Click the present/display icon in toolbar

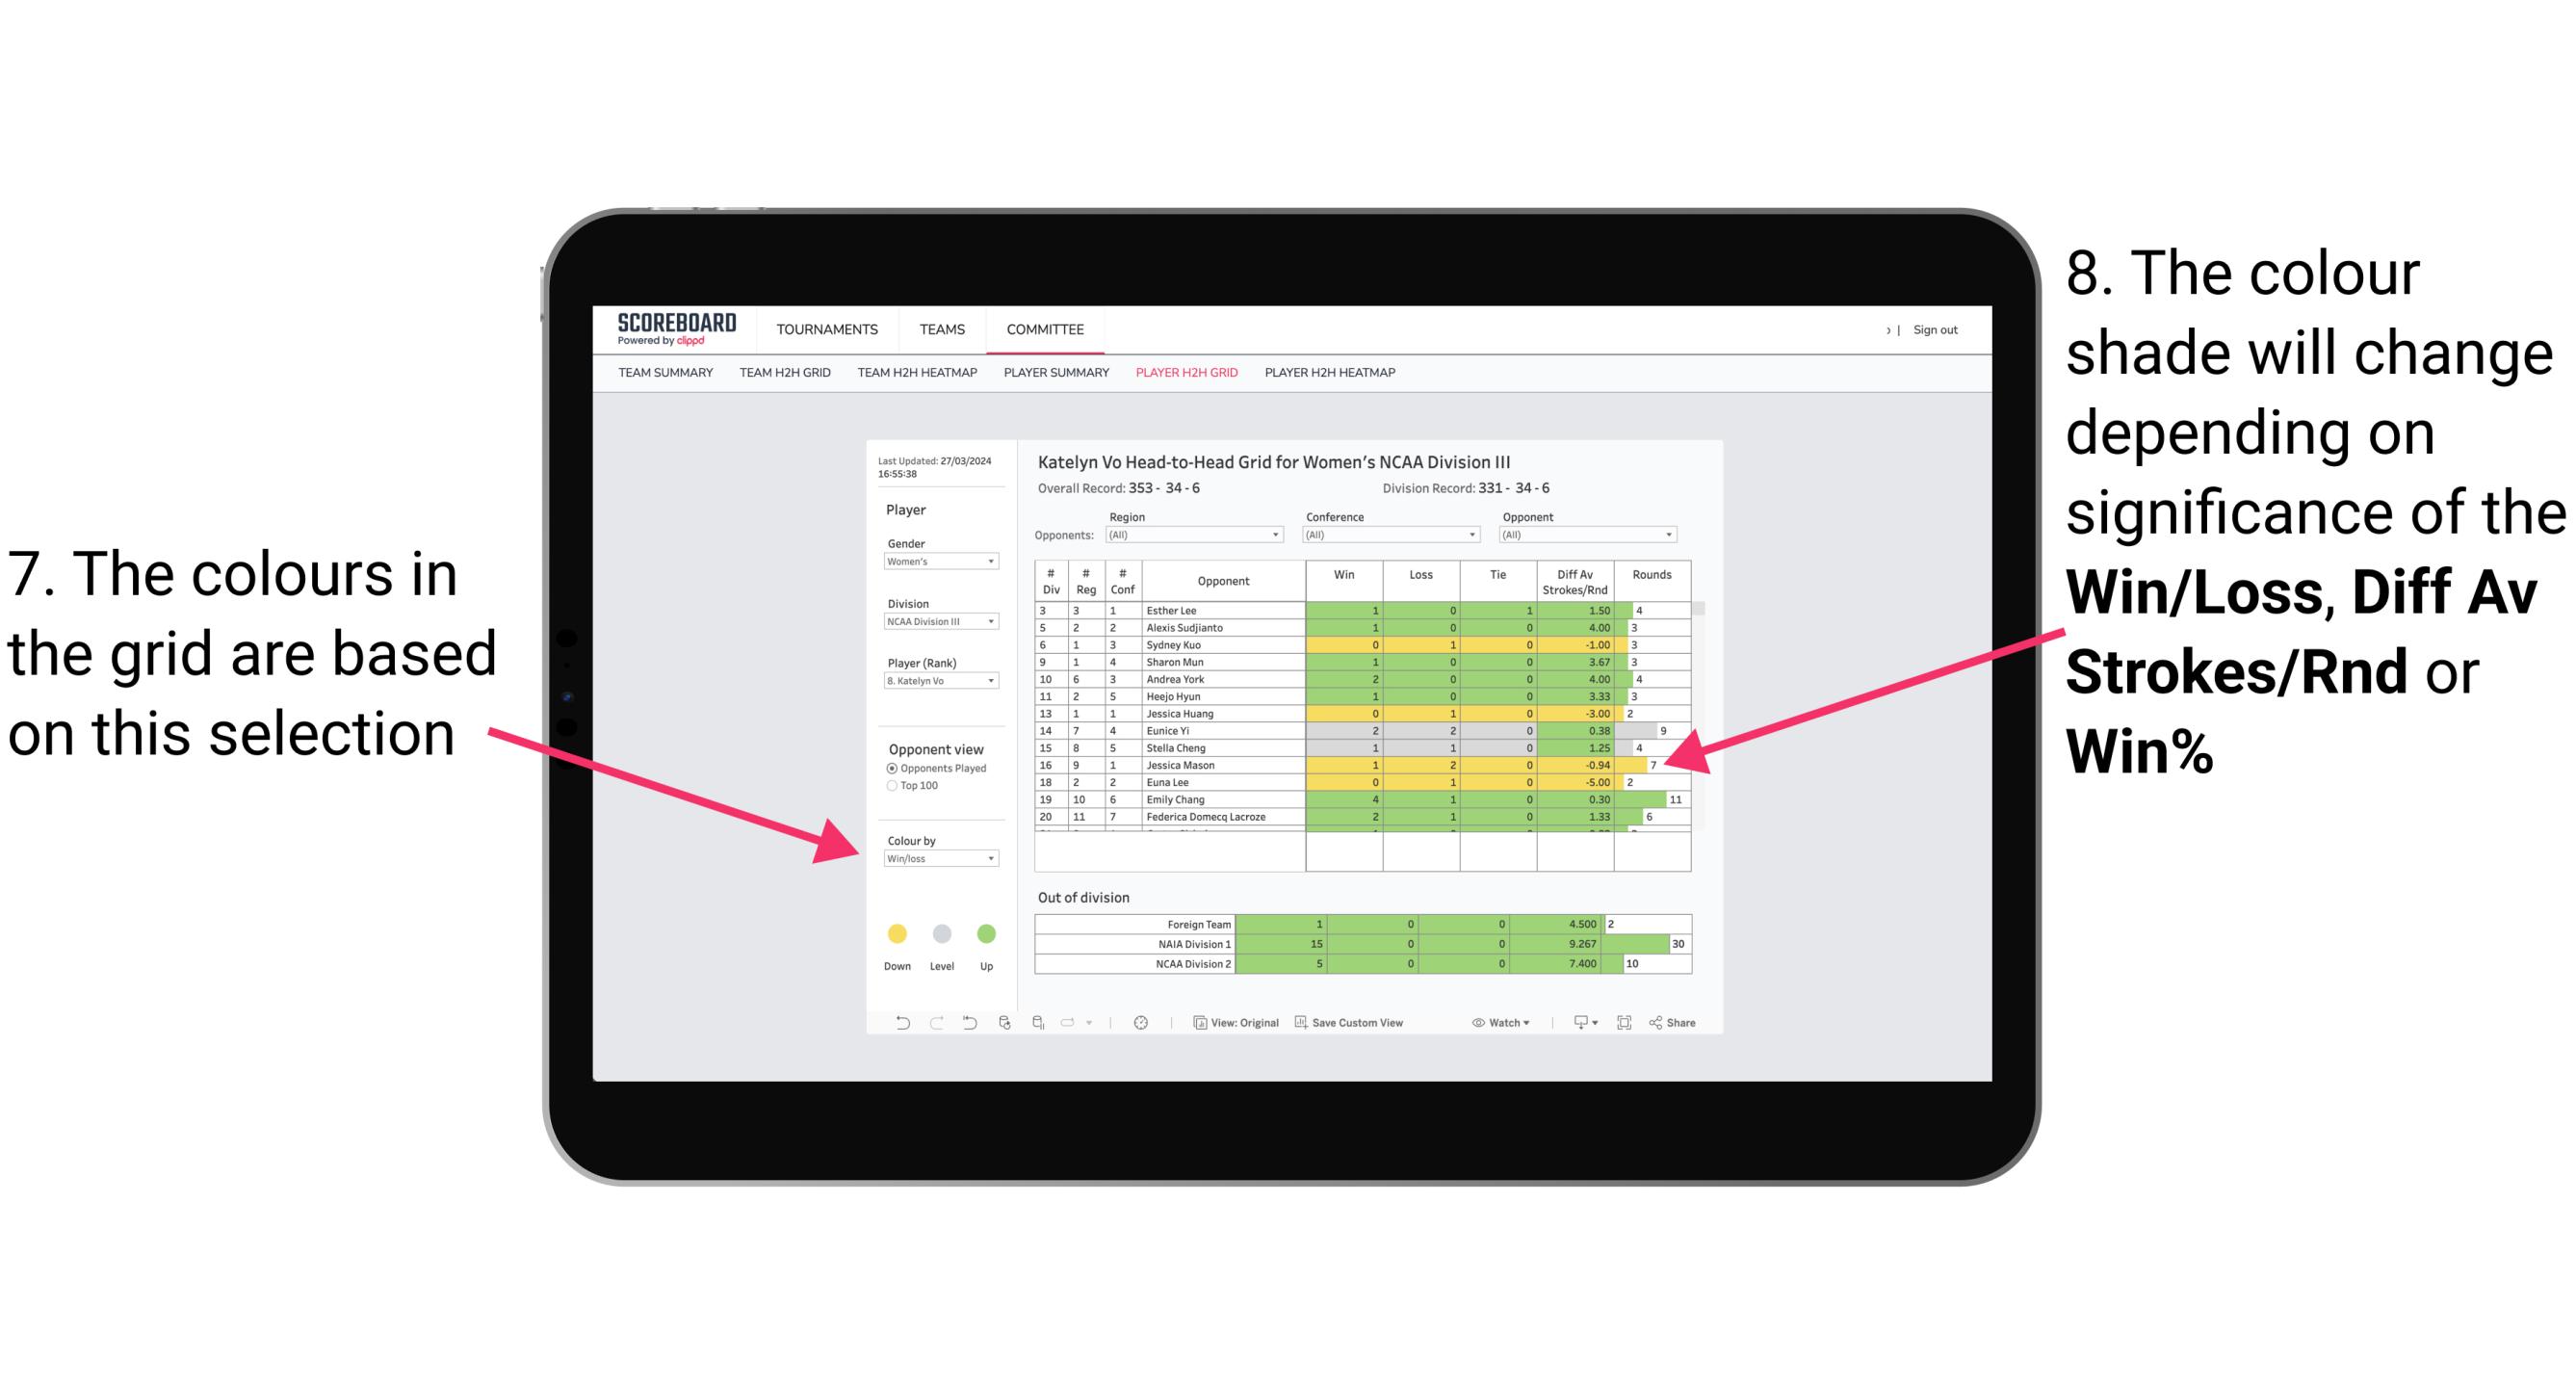click(1624, 1026)
